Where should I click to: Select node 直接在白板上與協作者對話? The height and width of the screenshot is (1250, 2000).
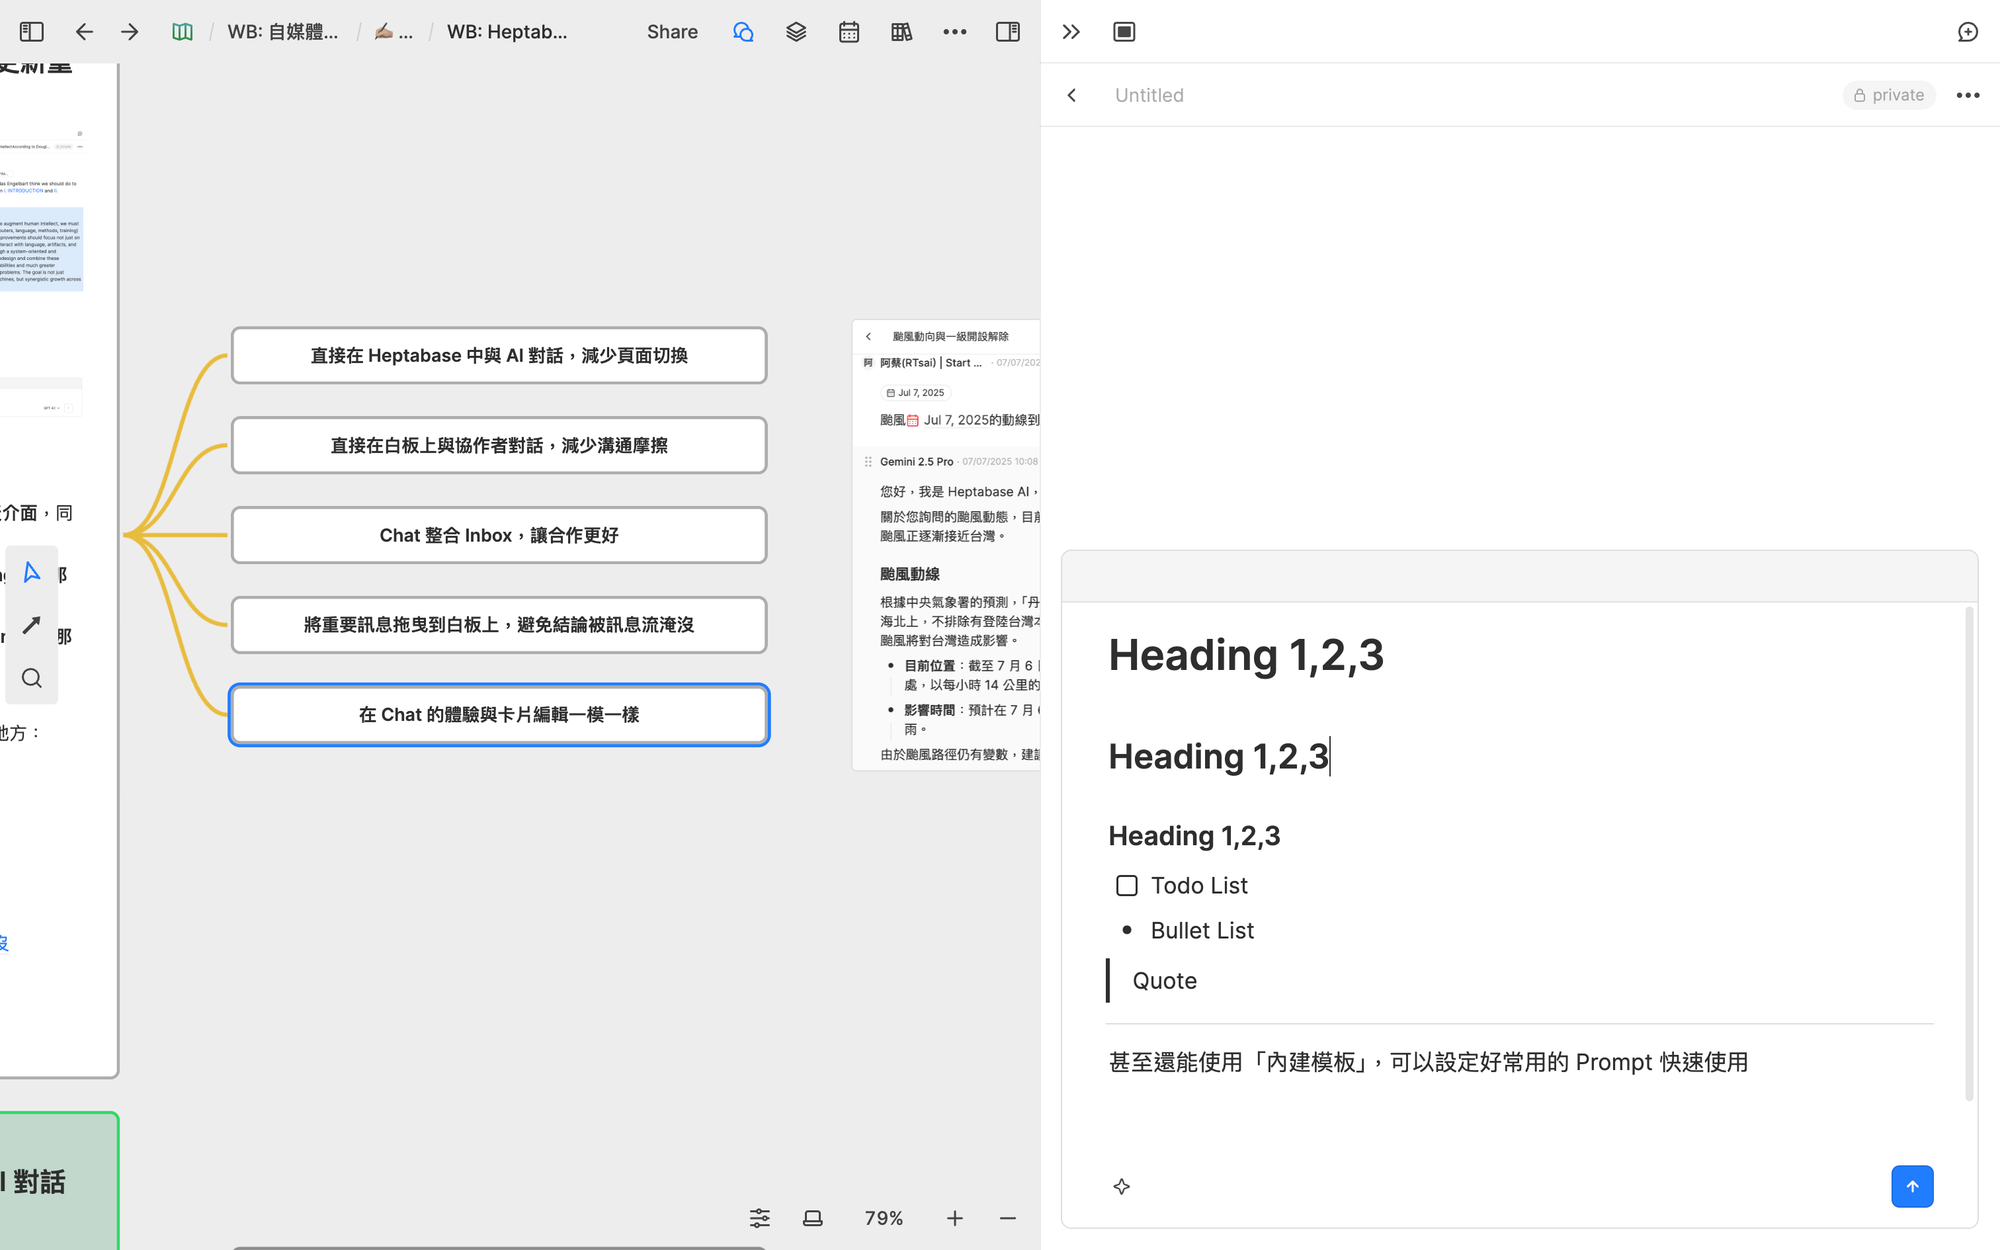pos(499,445)
